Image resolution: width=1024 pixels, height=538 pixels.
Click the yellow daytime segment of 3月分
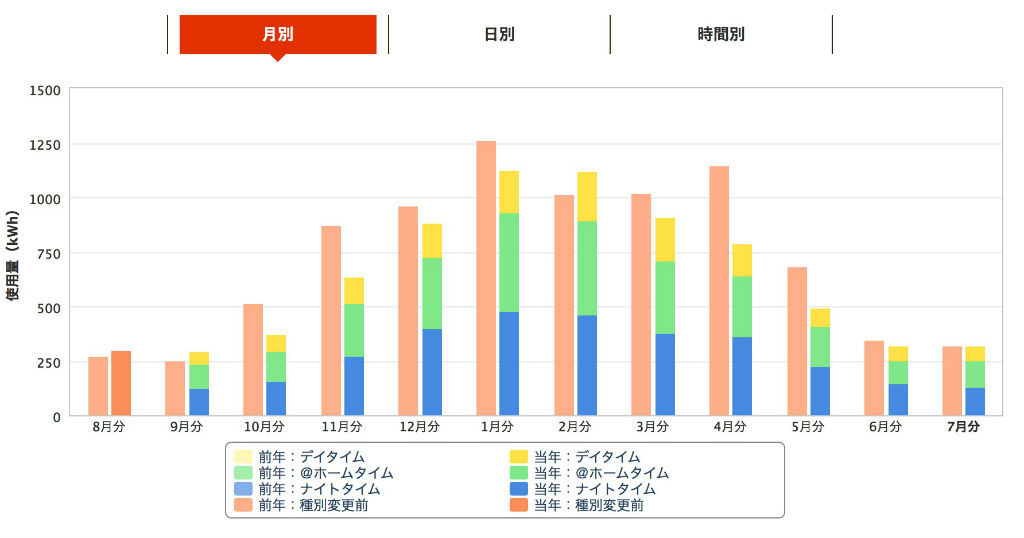665,240
